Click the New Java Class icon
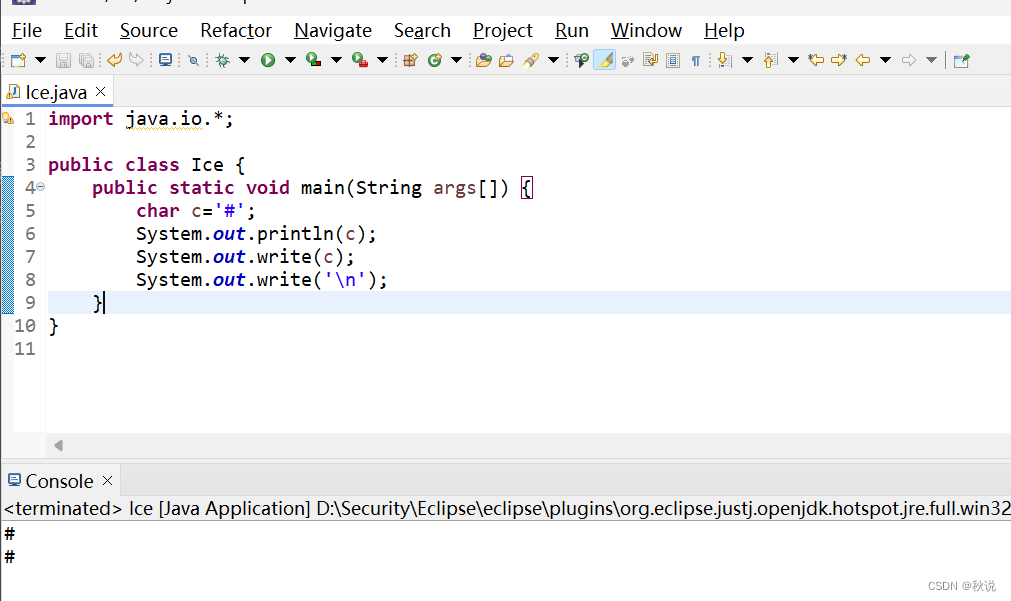 [x=435, y=60]
